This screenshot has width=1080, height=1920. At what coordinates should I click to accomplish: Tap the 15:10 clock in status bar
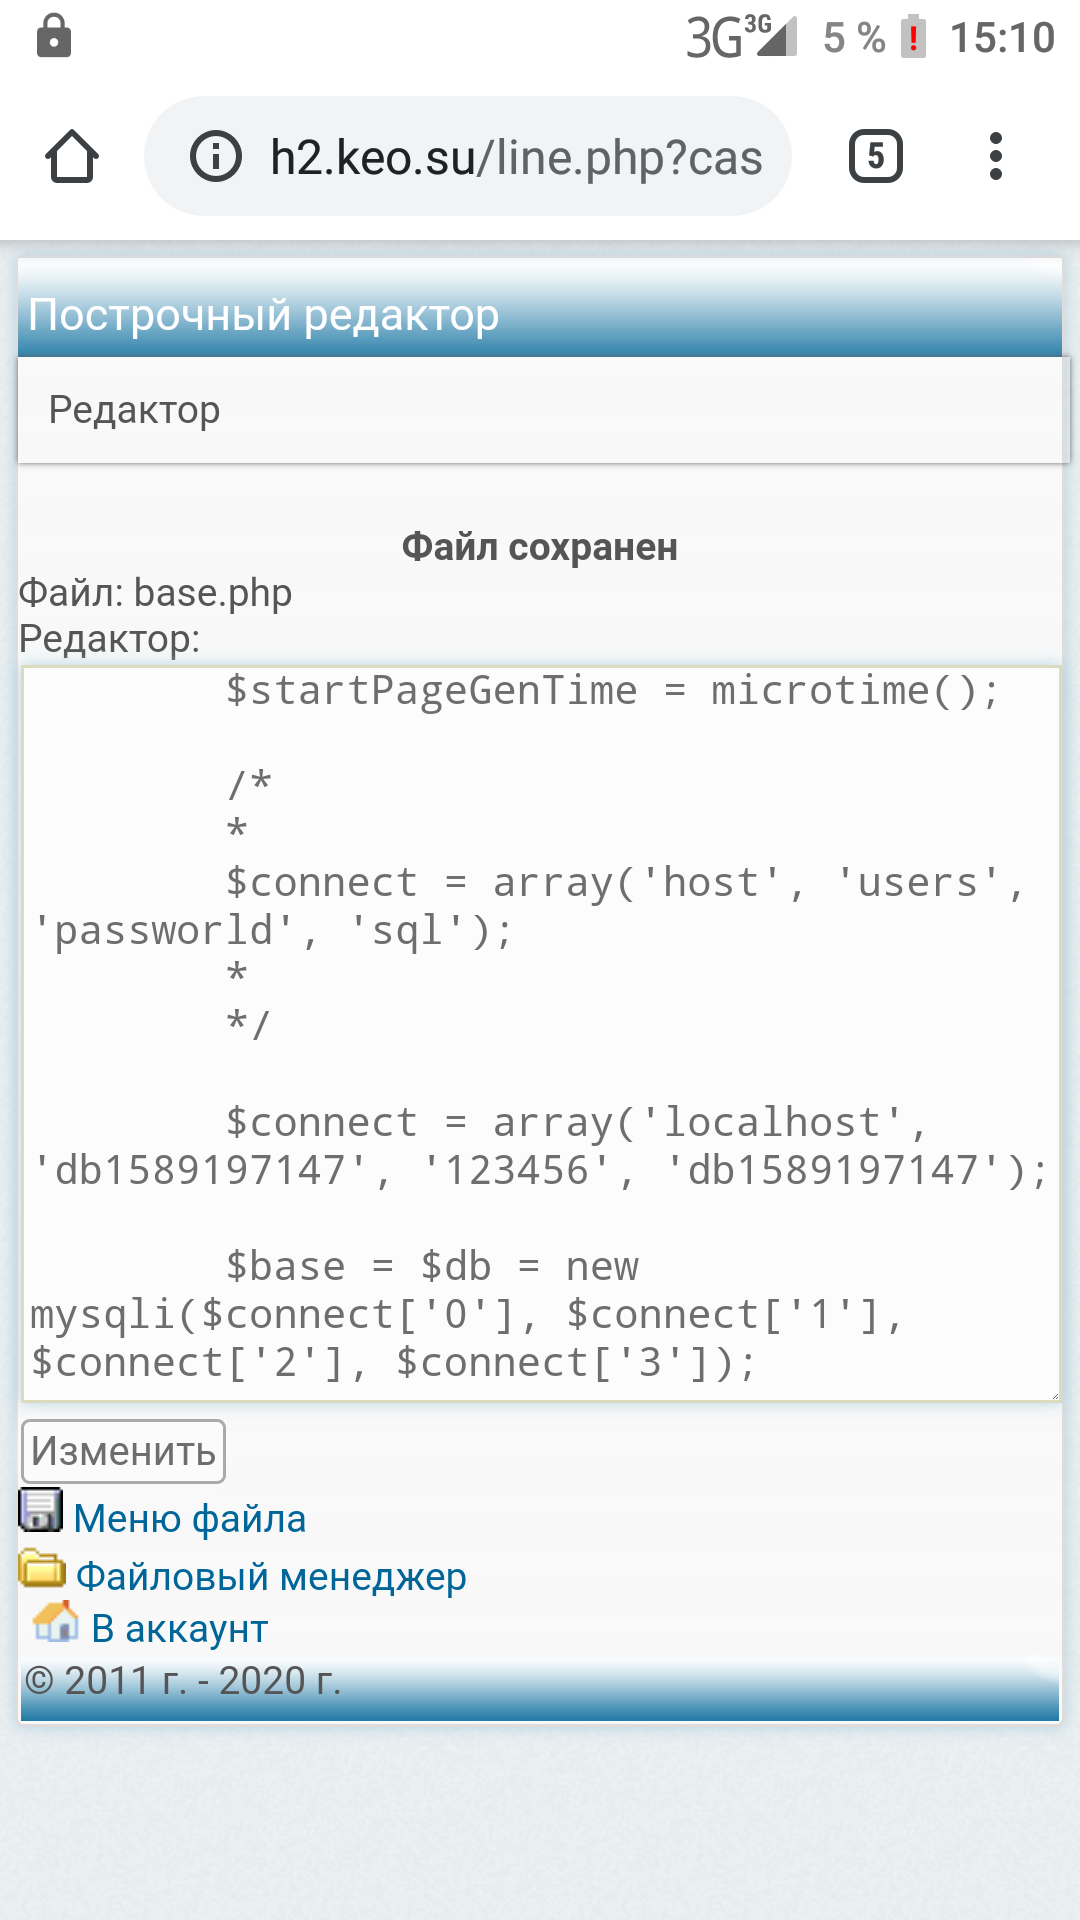click(x=1002, y=38)
